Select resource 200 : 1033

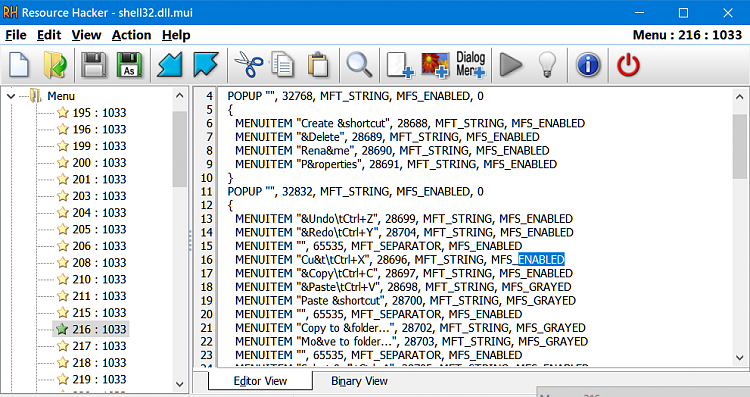(99, 163)
